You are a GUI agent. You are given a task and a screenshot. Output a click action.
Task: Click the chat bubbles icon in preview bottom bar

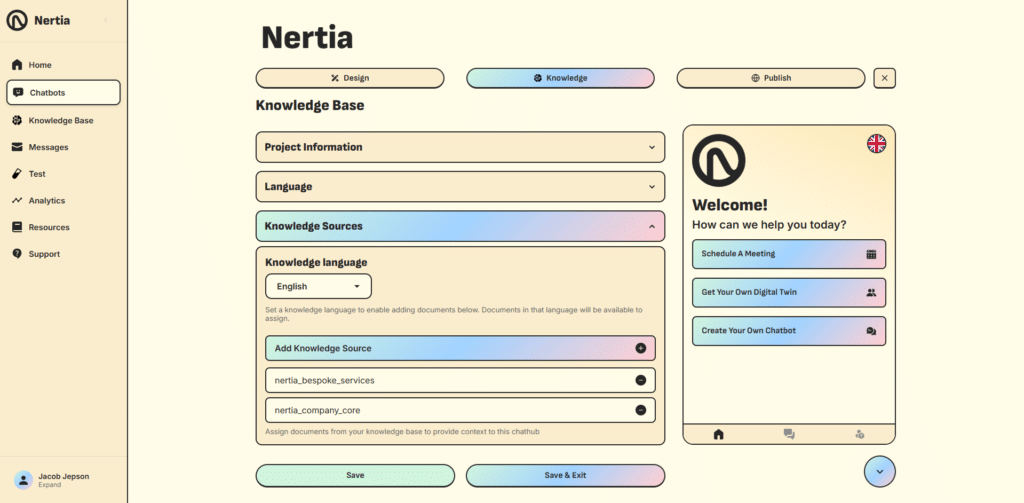789,434
